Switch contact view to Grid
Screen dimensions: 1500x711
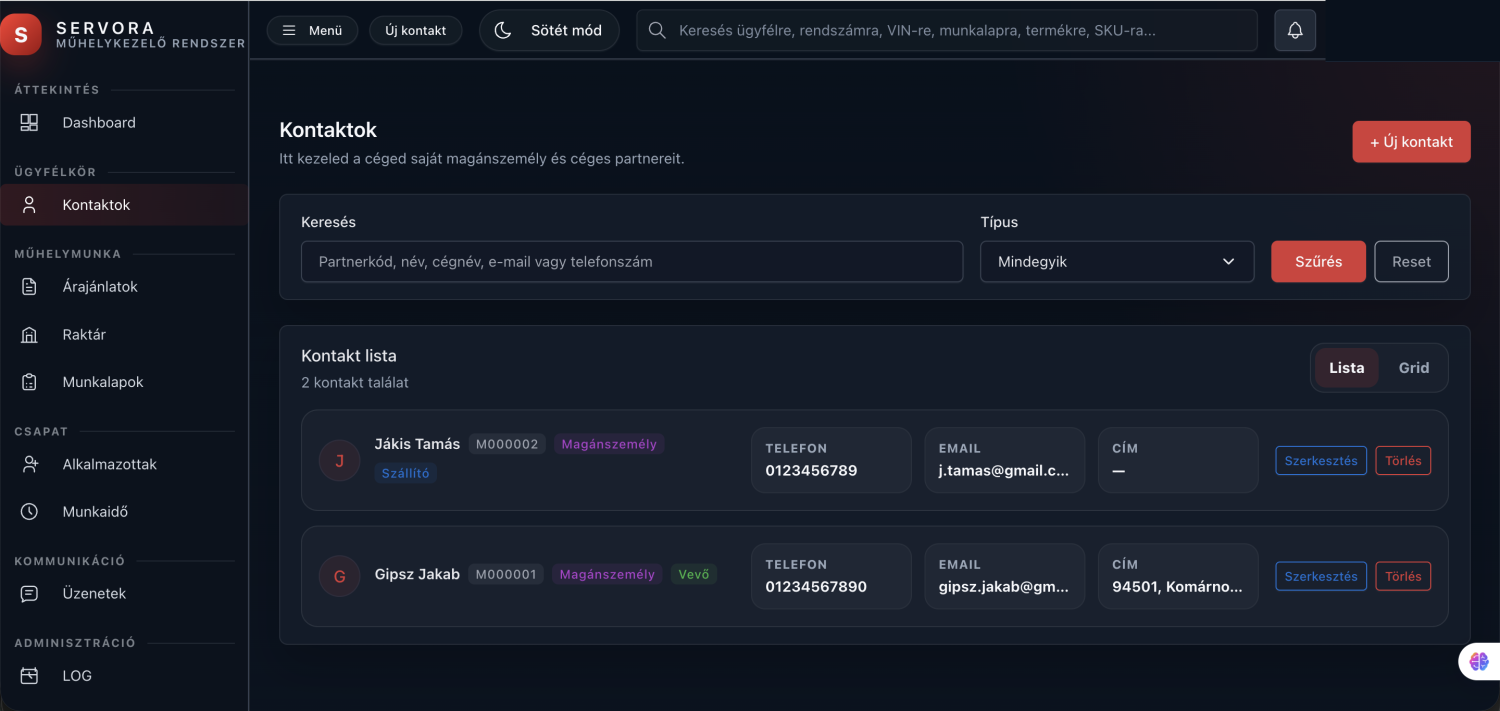[1414, 368]
